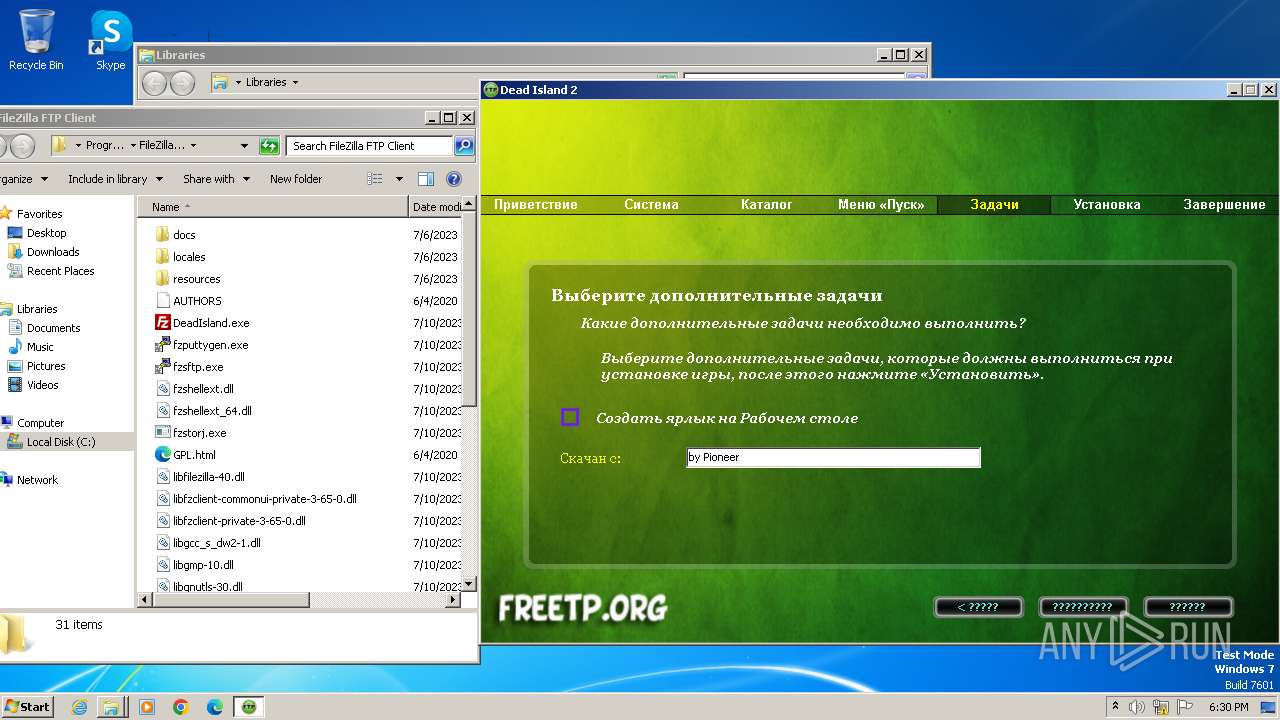Open Pictures library in navigation pane

click(46, 366)
